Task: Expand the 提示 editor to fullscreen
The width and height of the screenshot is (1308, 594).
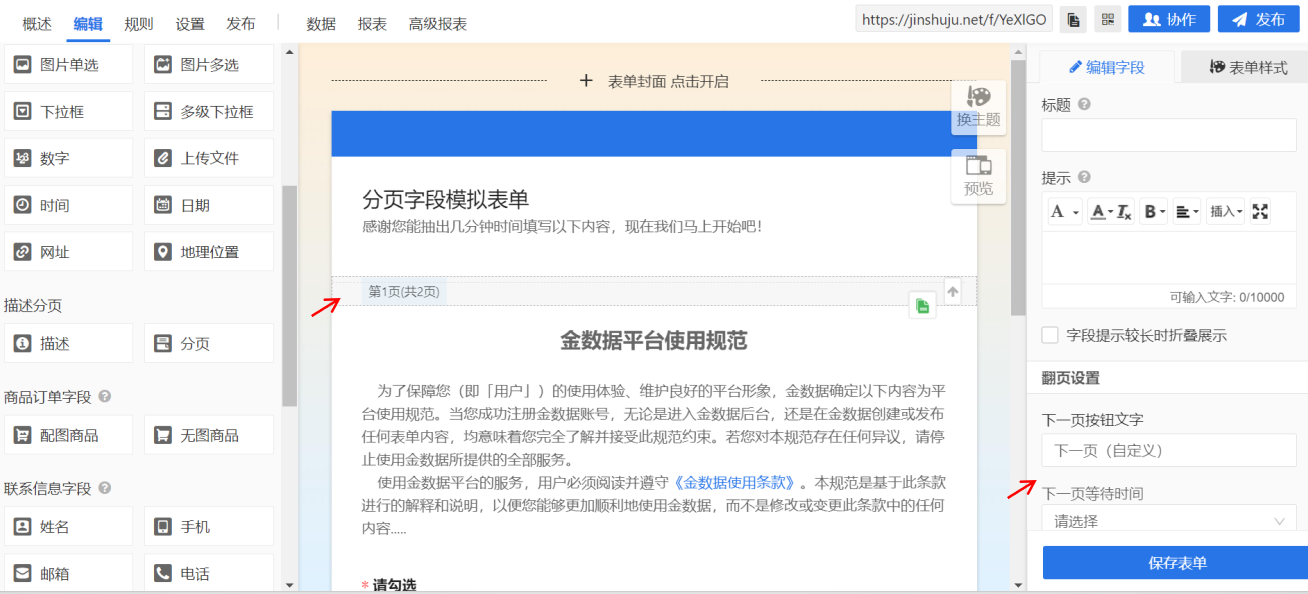Action: (1260, 211)
